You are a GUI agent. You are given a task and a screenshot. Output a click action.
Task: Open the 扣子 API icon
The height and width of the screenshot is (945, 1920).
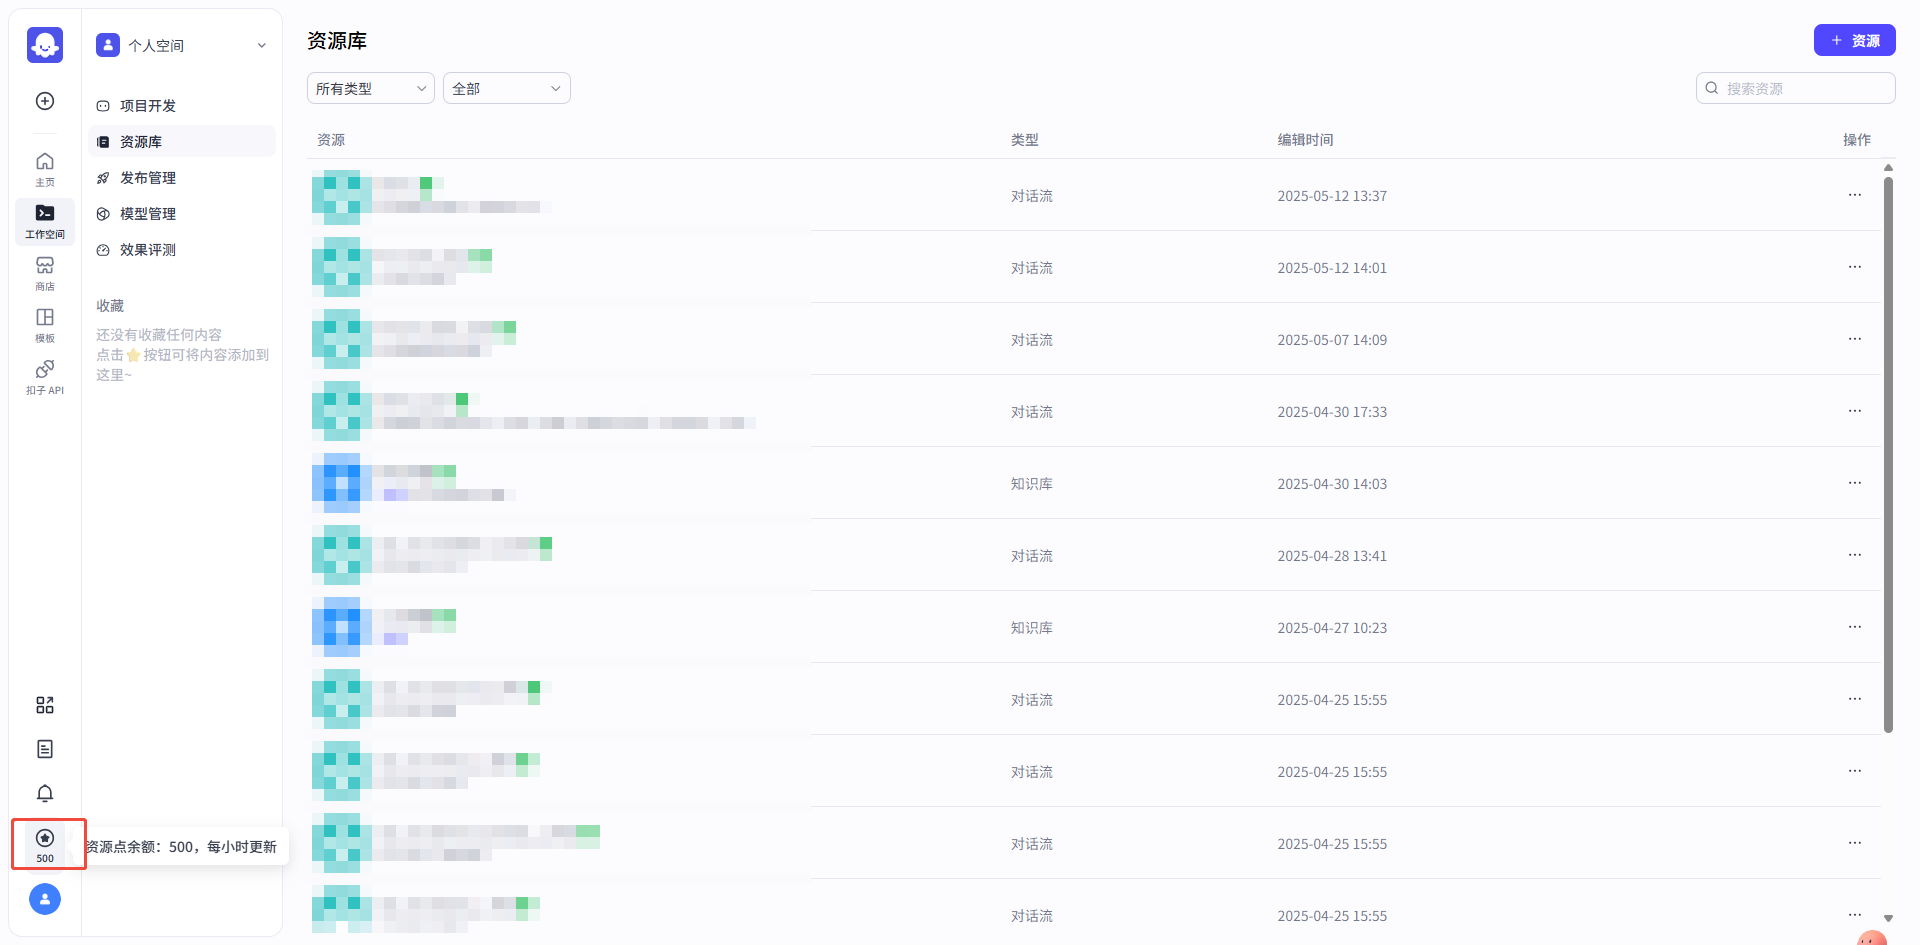click(45, 376)
